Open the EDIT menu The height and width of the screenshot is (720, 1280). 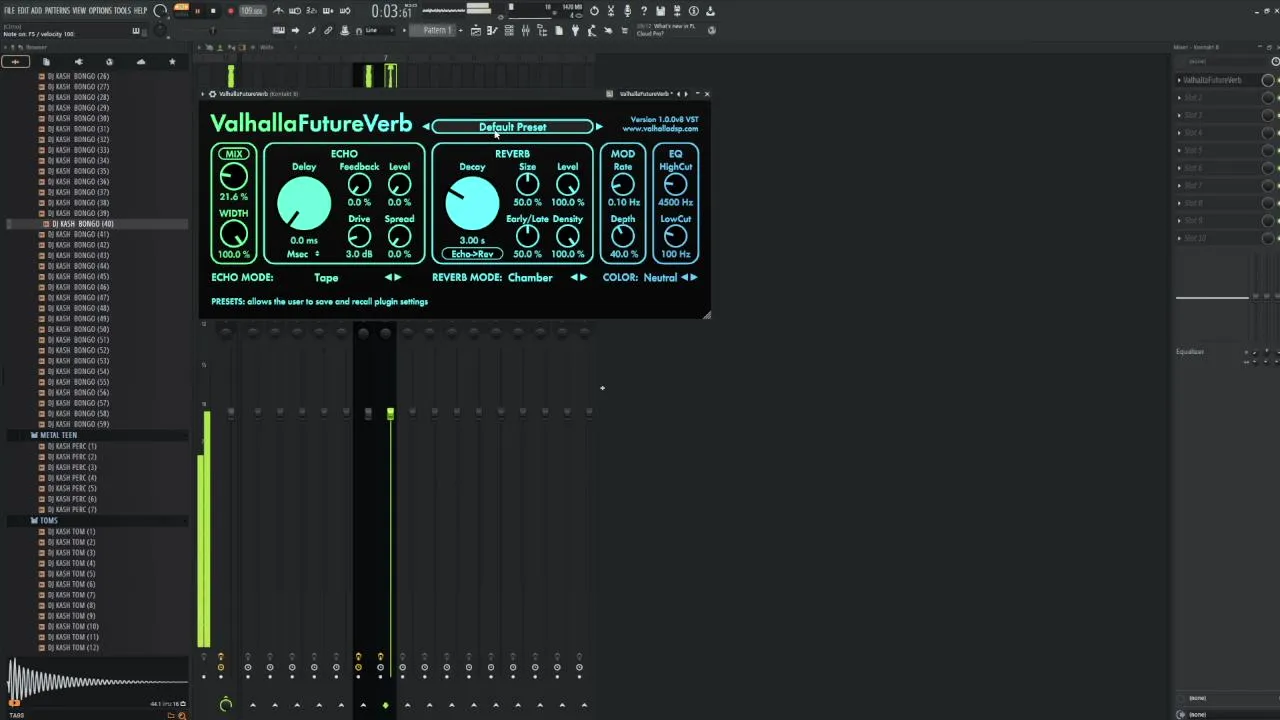pos(23,10)
